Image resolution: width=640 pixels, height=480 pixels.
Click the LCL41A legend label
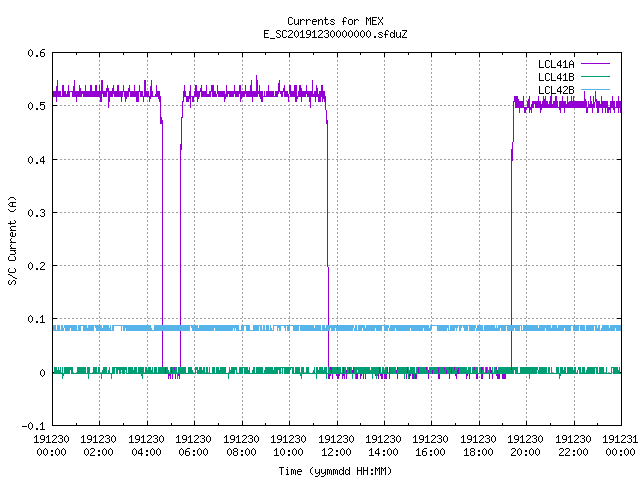click(556, 64)
